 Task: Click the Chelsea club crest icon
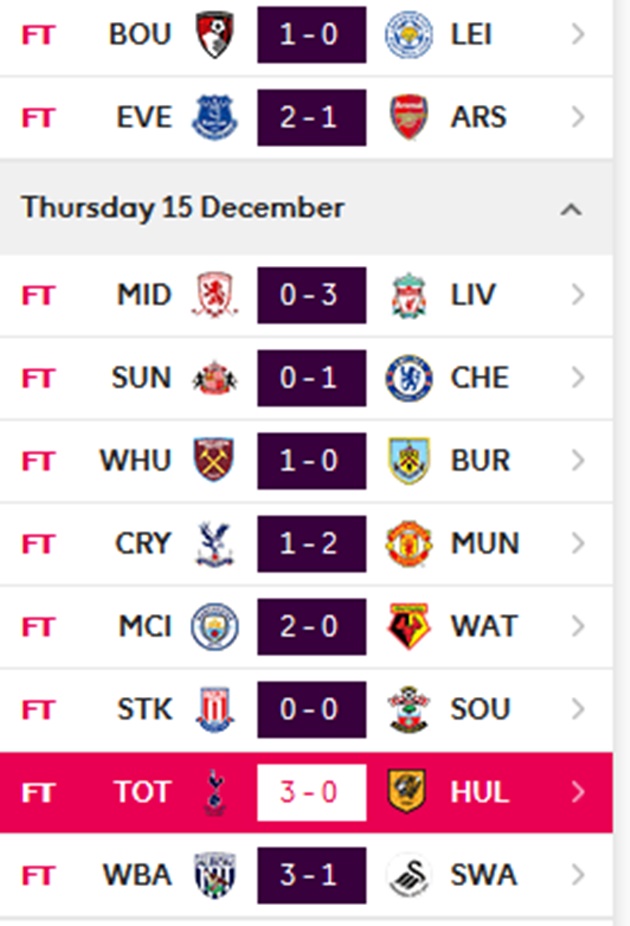[408, 378]
